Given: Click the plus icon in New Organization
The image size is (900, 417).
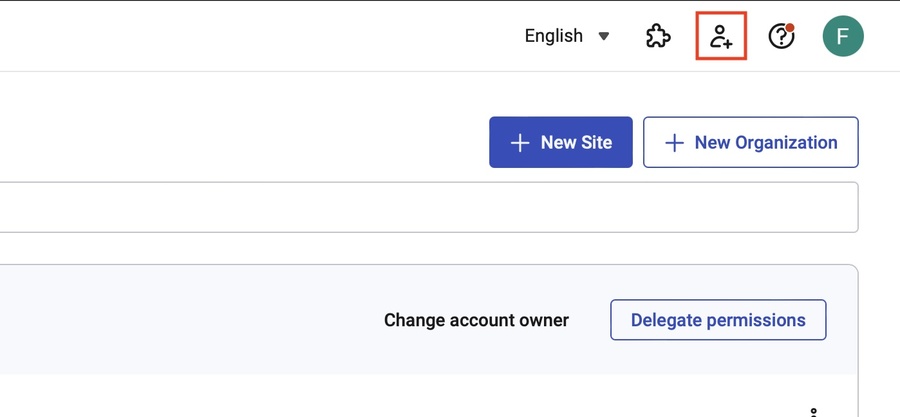Looking at the screenshot, I should [x=674, y=143].
